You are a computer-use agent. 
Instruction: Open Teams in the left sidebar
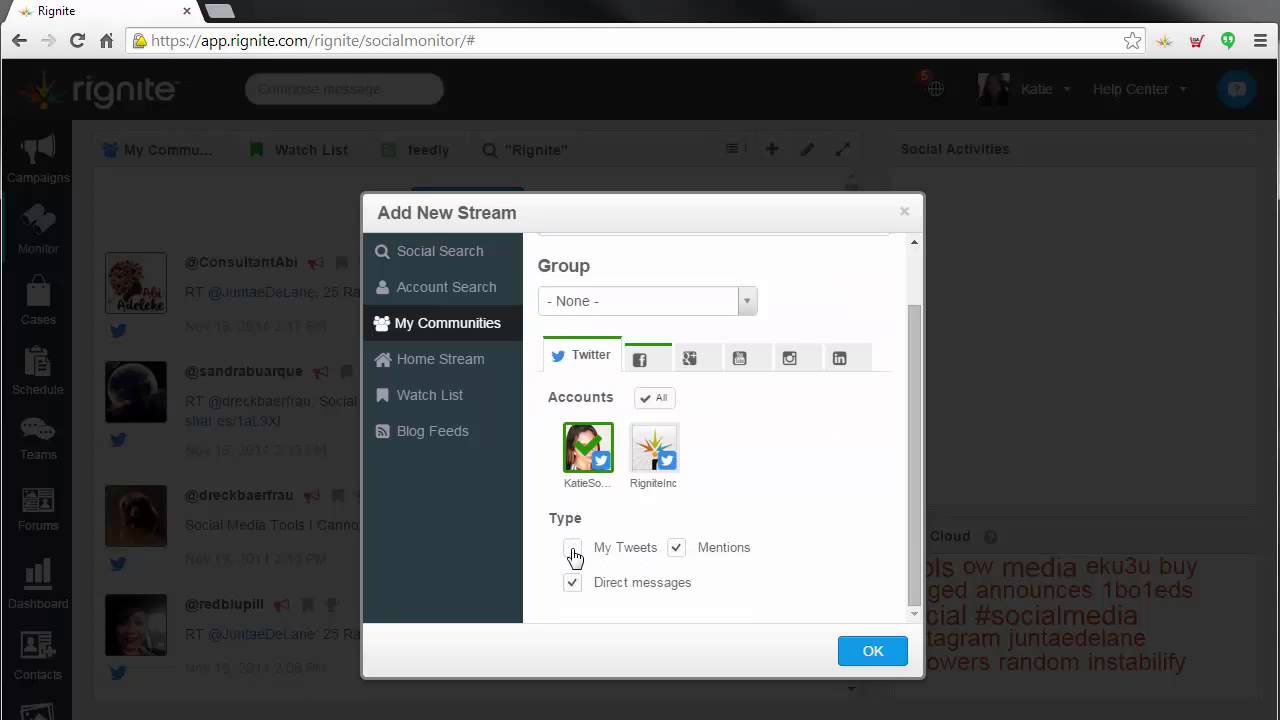coord(38,438)
